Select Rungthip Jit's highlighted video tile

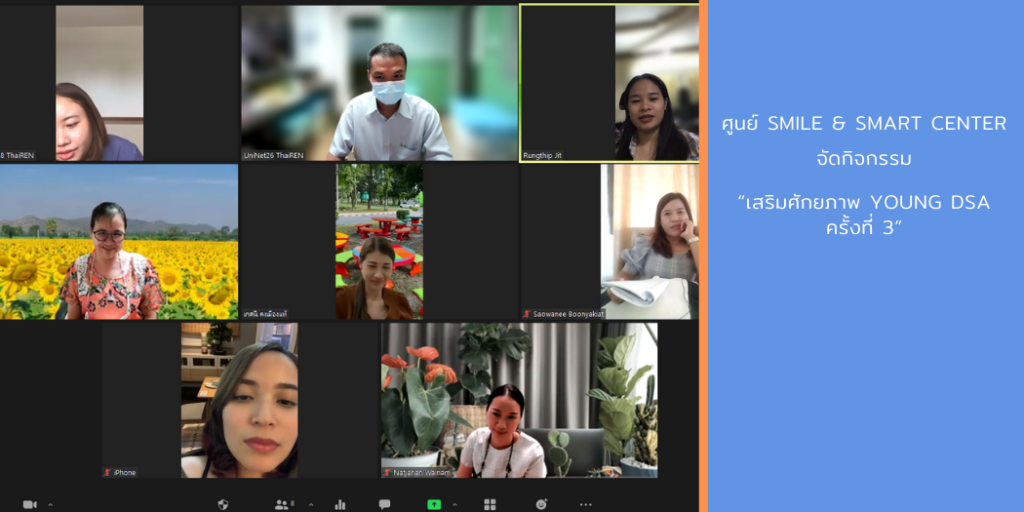609,82
